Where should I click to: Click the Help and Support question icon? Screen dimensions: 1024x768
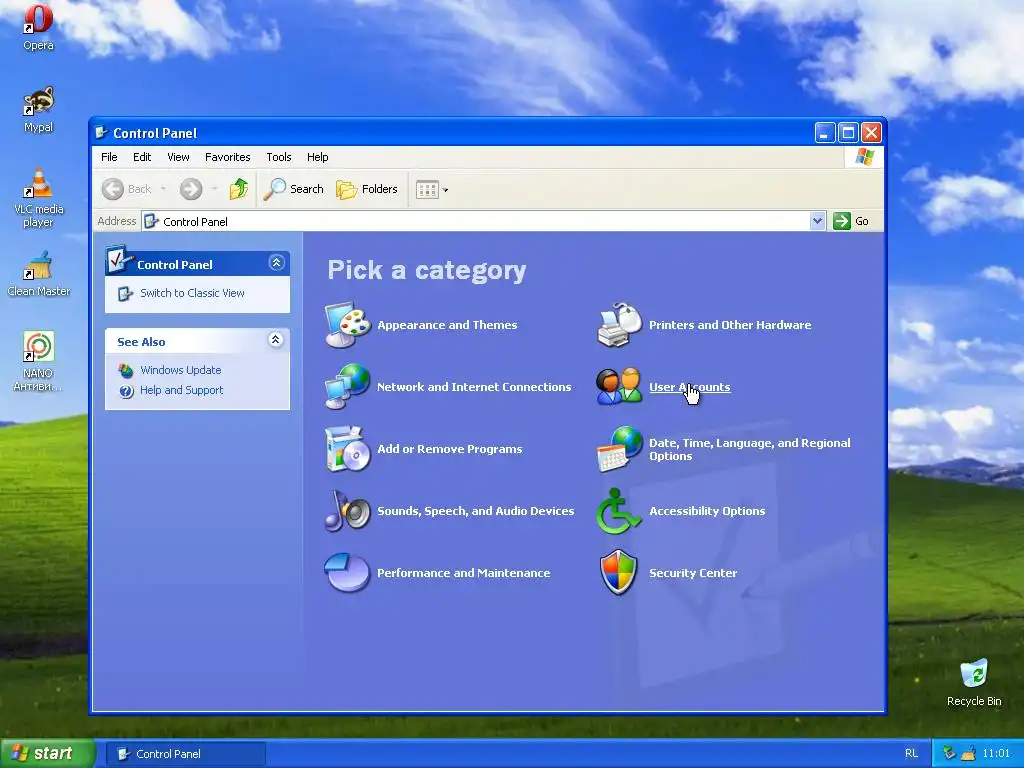(125, 391)
